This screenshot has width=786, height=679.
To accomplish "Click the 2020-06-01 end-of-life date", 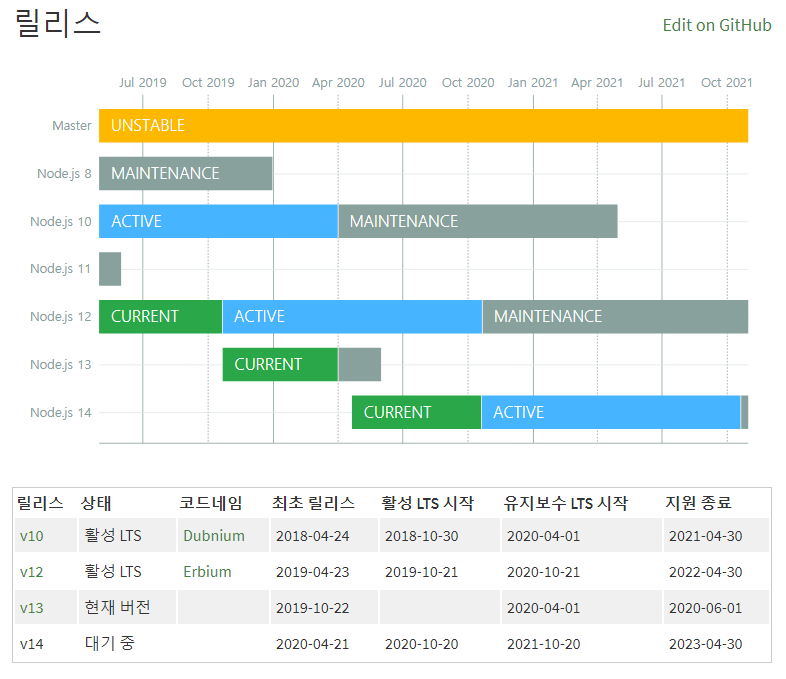I will tap(706, 608).
